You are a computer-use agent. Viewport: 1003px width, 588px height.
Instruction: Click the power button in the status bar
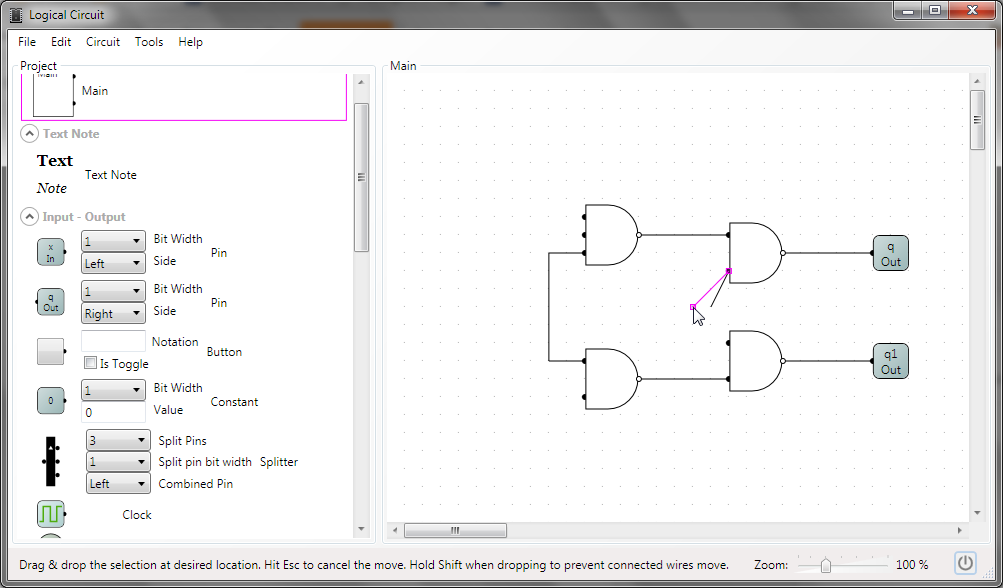point(964,562)
